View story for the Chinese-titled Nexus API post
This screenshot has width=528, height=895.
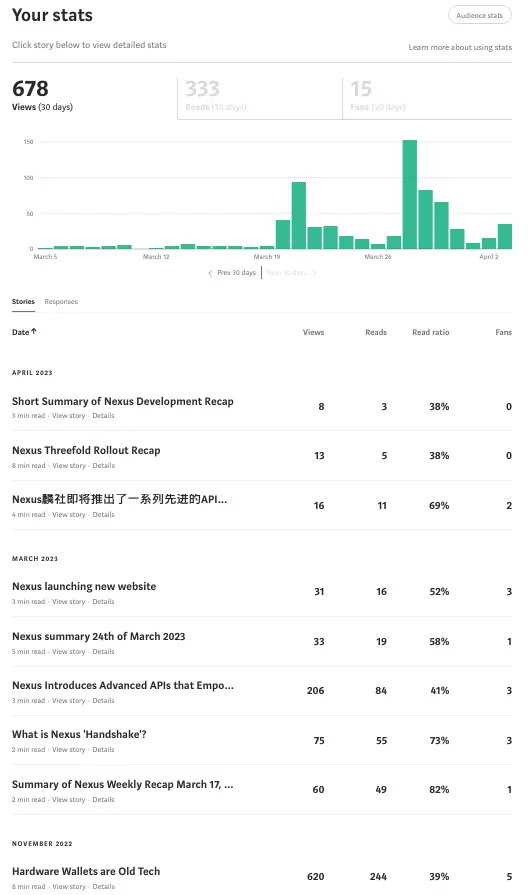coord(69,515)
